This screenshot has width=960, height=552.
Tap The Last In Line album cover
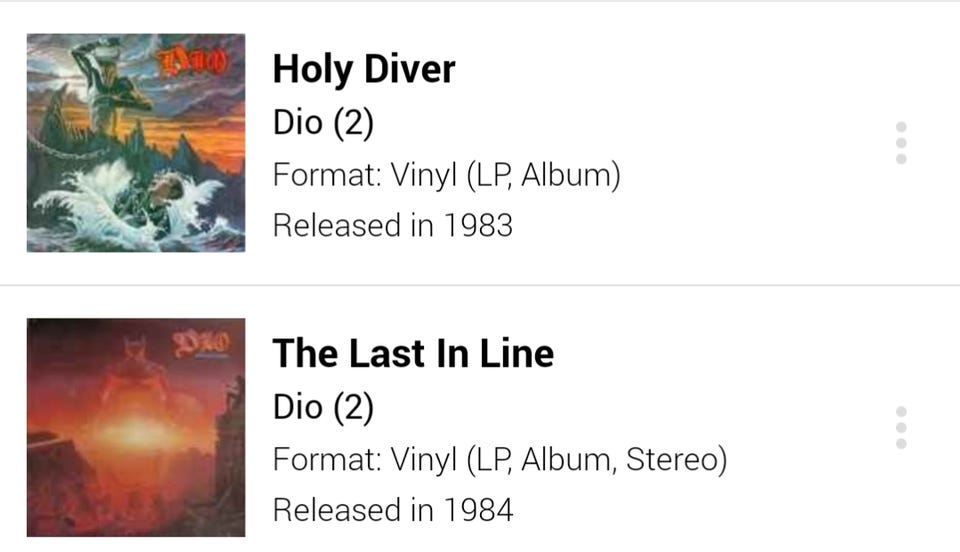pos(136,427)
